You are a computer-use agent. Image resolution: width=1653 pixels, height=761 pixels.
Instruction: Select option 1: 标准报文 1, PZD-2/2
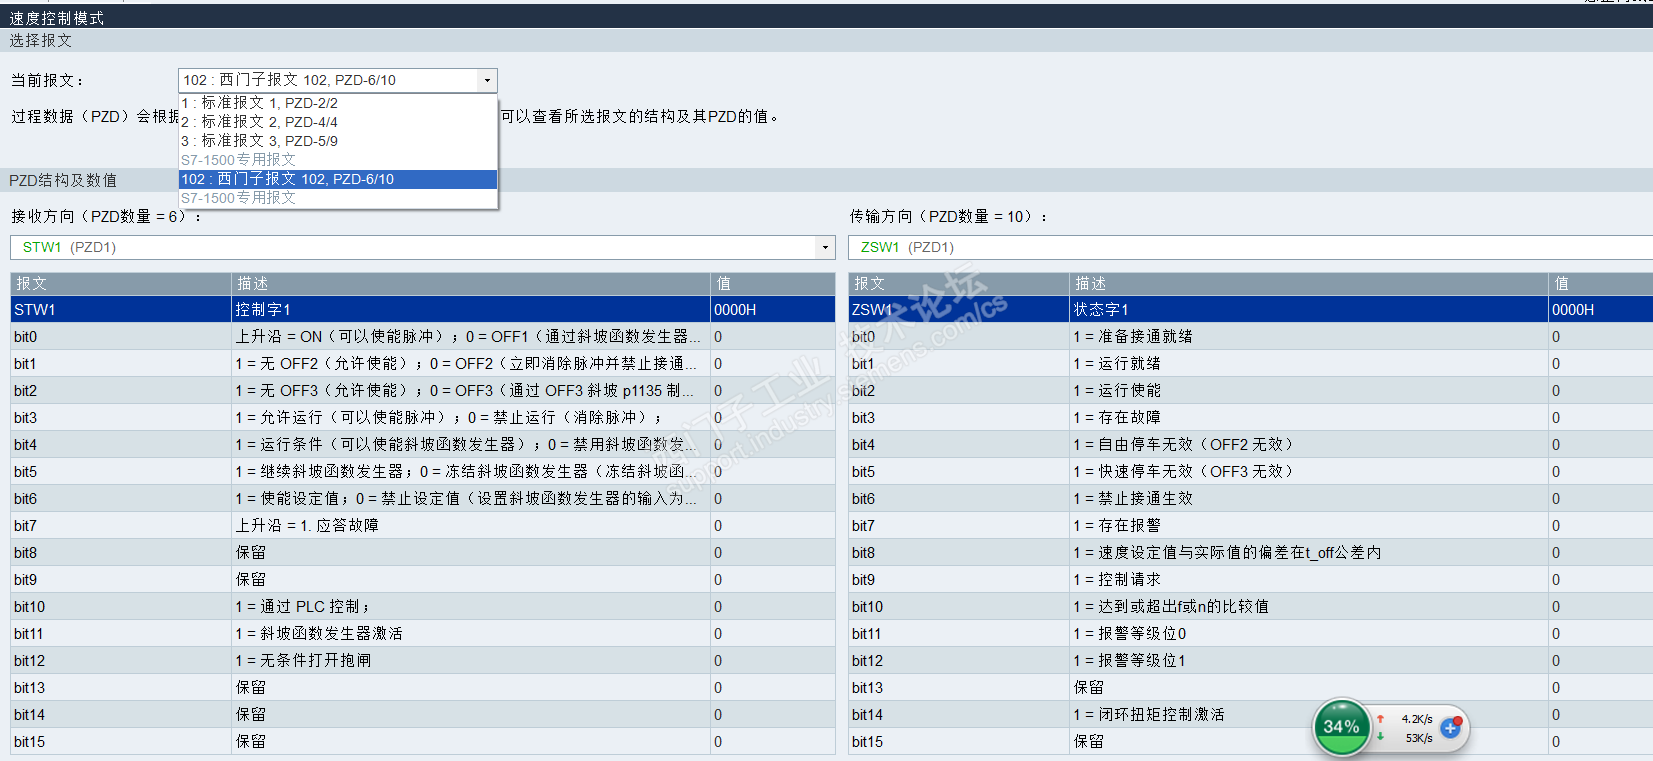pos(338,103)
